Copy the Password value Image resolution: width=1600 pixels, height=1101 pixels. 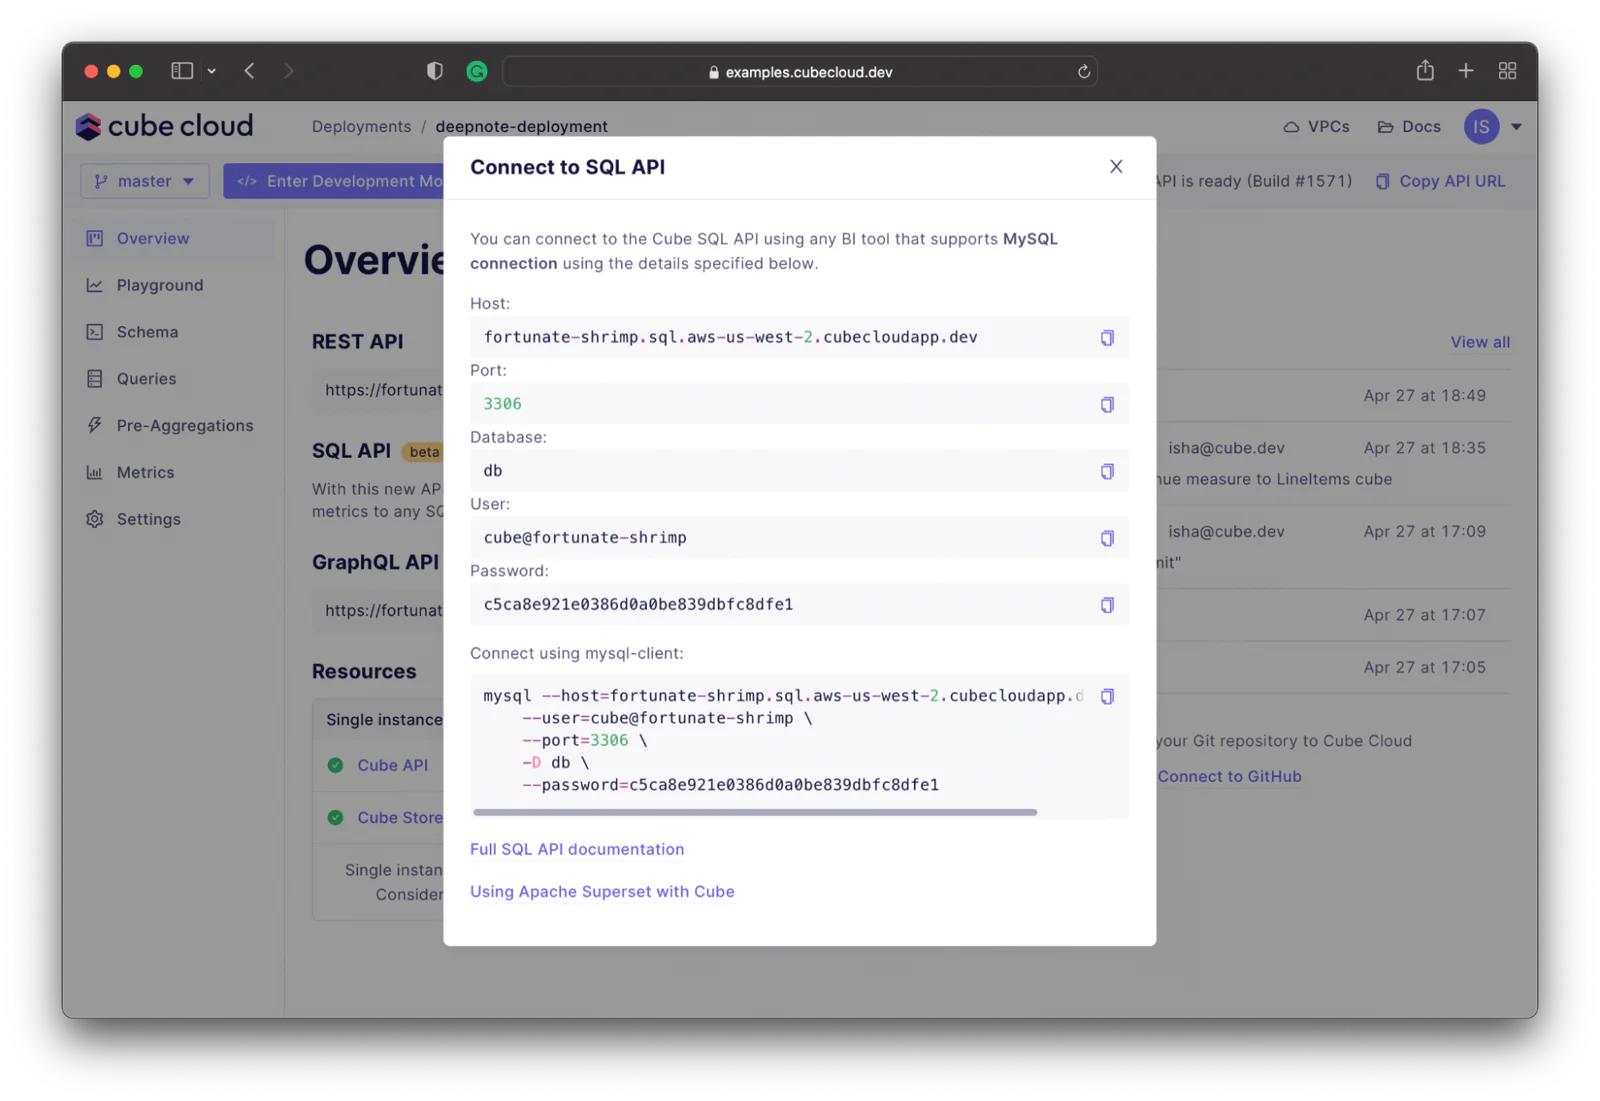coord(1107,605)
